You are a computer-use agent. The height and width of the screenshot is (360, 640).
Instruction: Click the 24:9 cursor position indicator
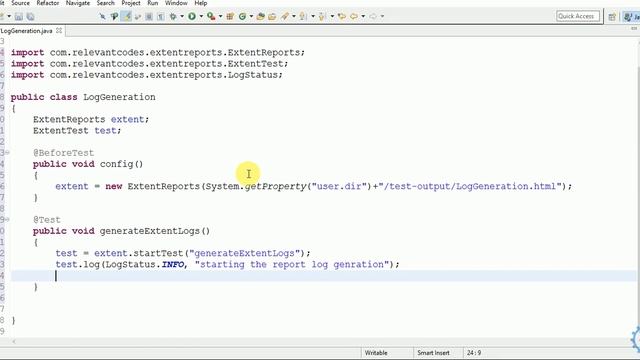coord(474,353)
